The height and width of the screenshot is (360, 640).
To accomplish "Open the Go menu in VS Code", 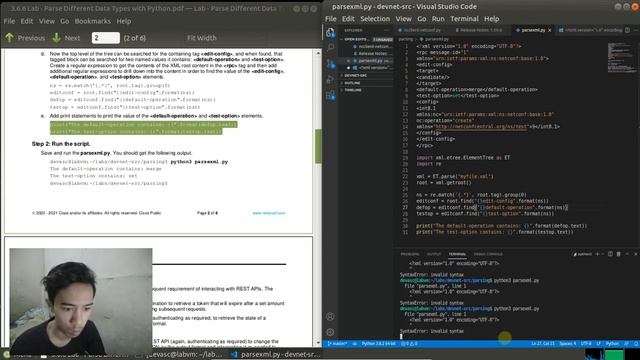I will pos(422,19).
